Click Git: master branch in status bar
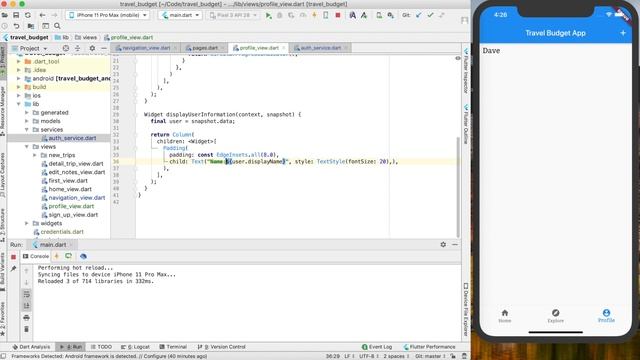Screen dimensions: 640x360 coord(431,356)
